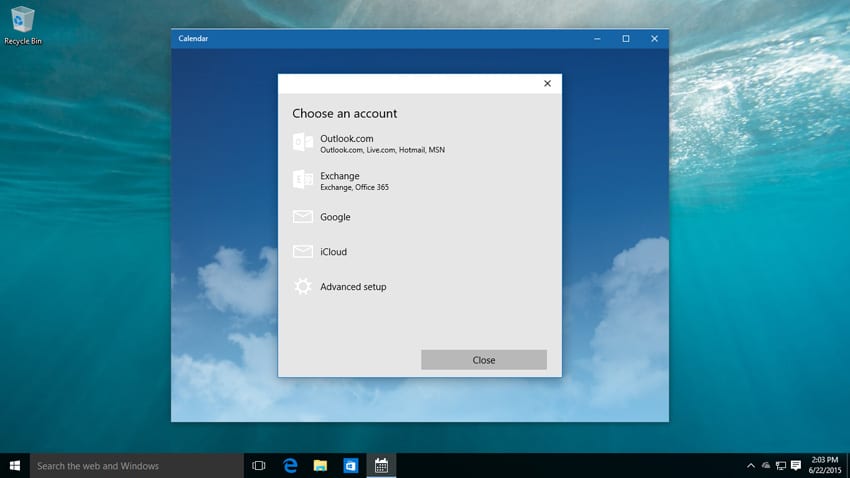Choose the Exchange option label
The height and width of the screenshot is (478, 850).
coord(339,176)
